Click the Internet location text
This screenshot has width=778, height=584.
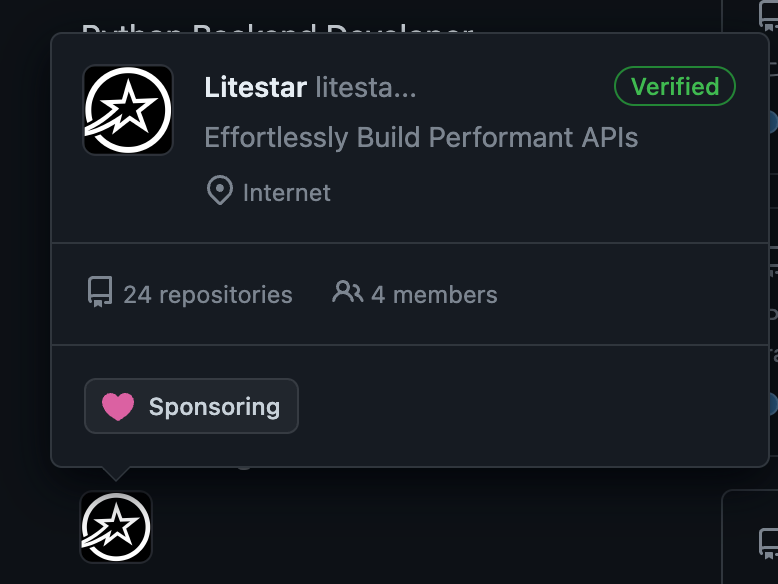click(x=286, y=192)
